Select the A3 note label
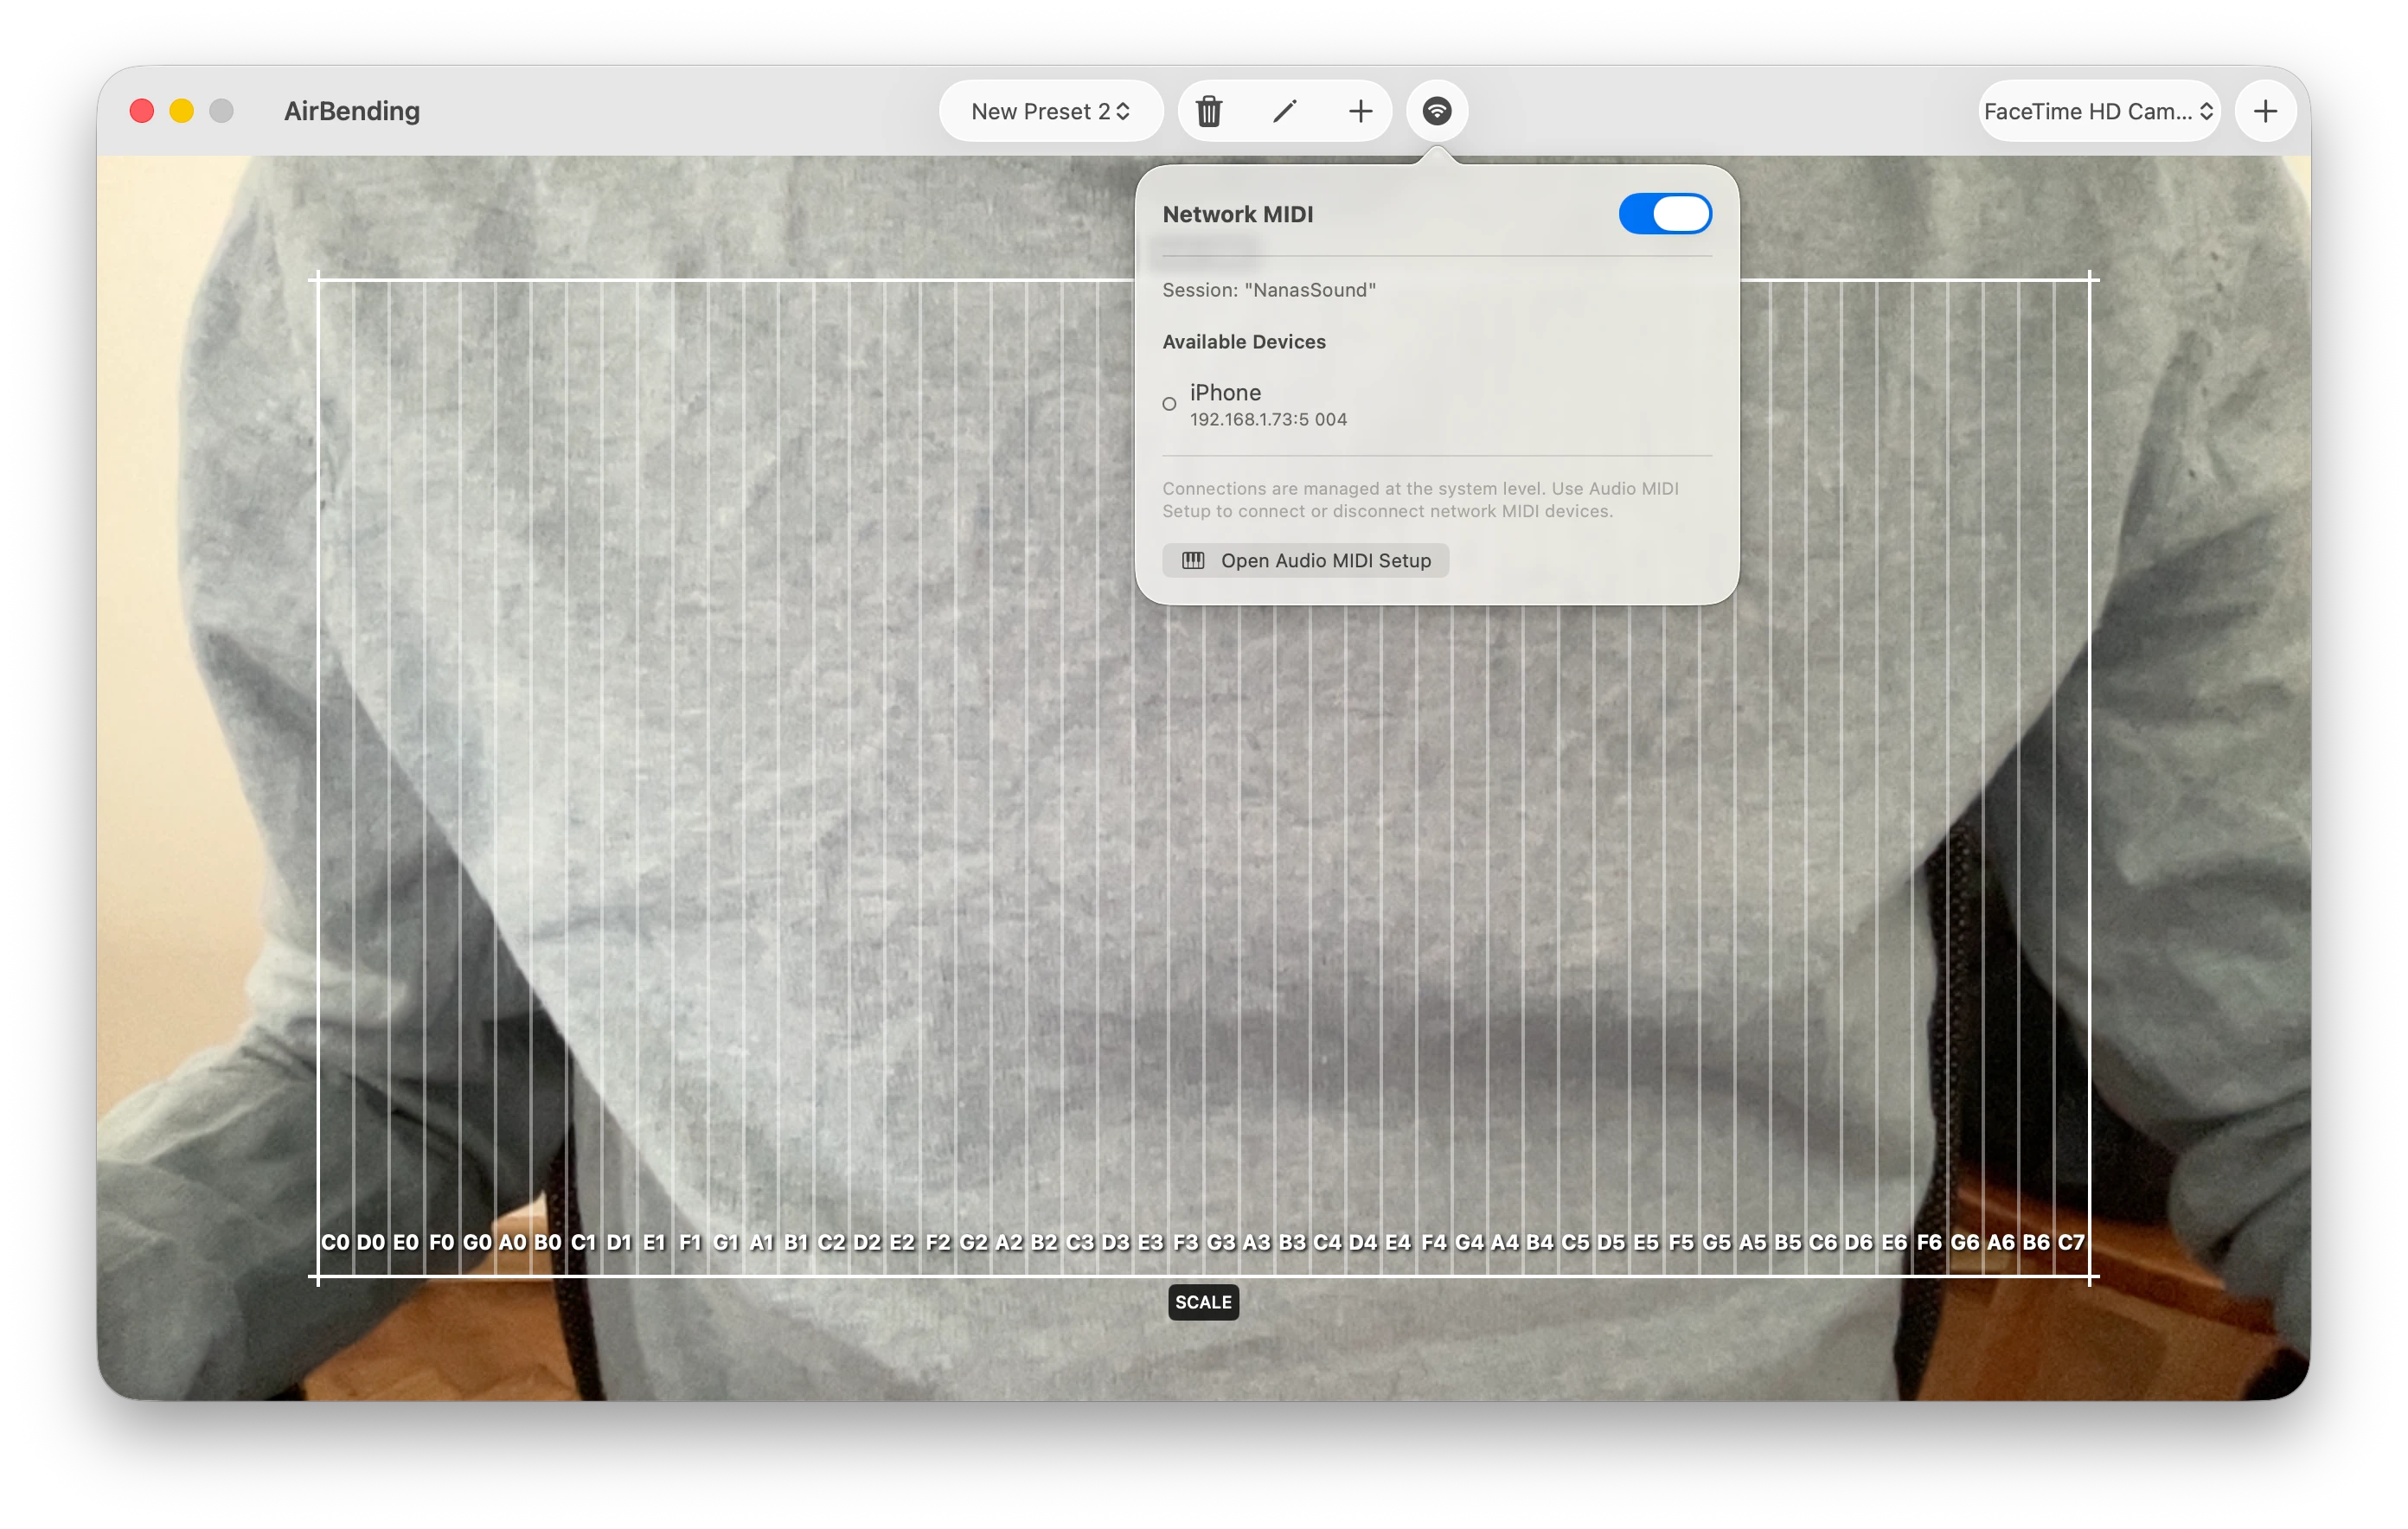 [1257, 1242]
